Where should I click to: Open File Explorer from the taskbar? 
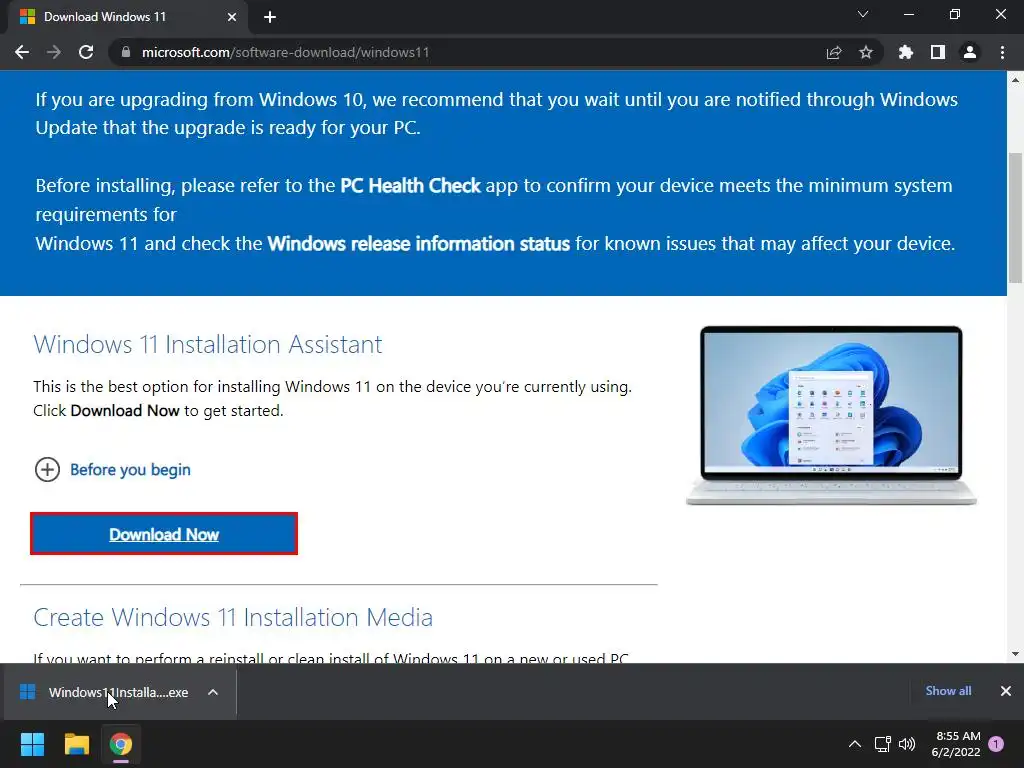[x=76, y=744]
